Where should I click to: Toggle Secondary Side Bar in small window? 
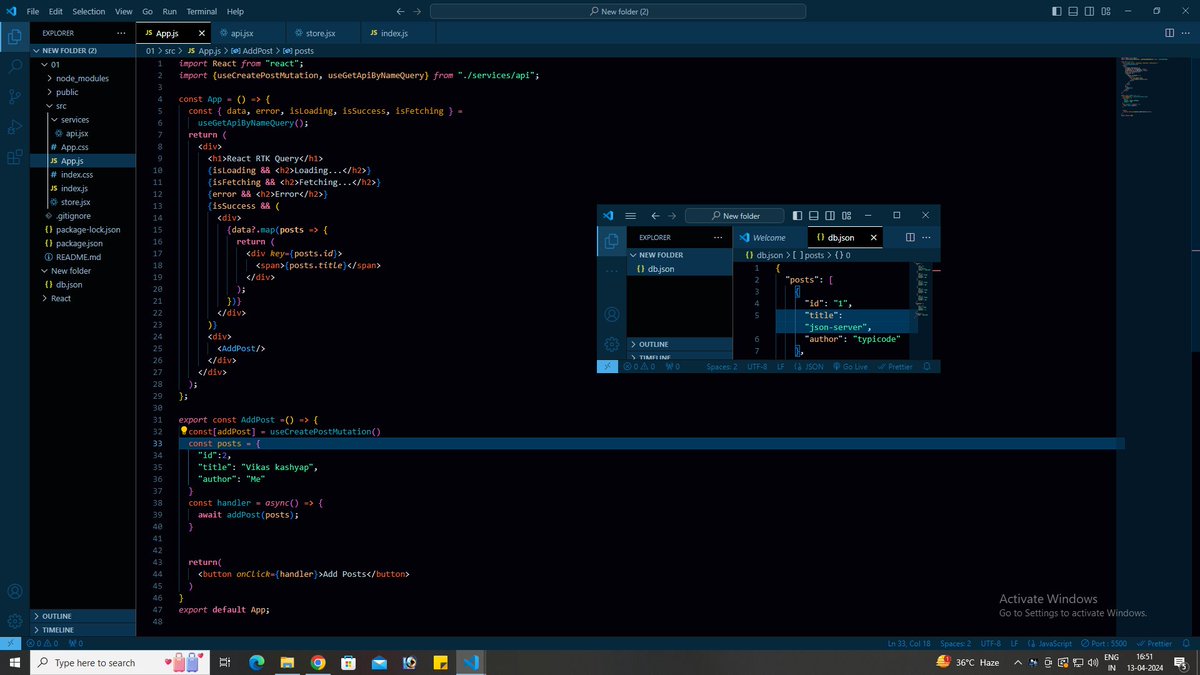[x=830, y=215]
